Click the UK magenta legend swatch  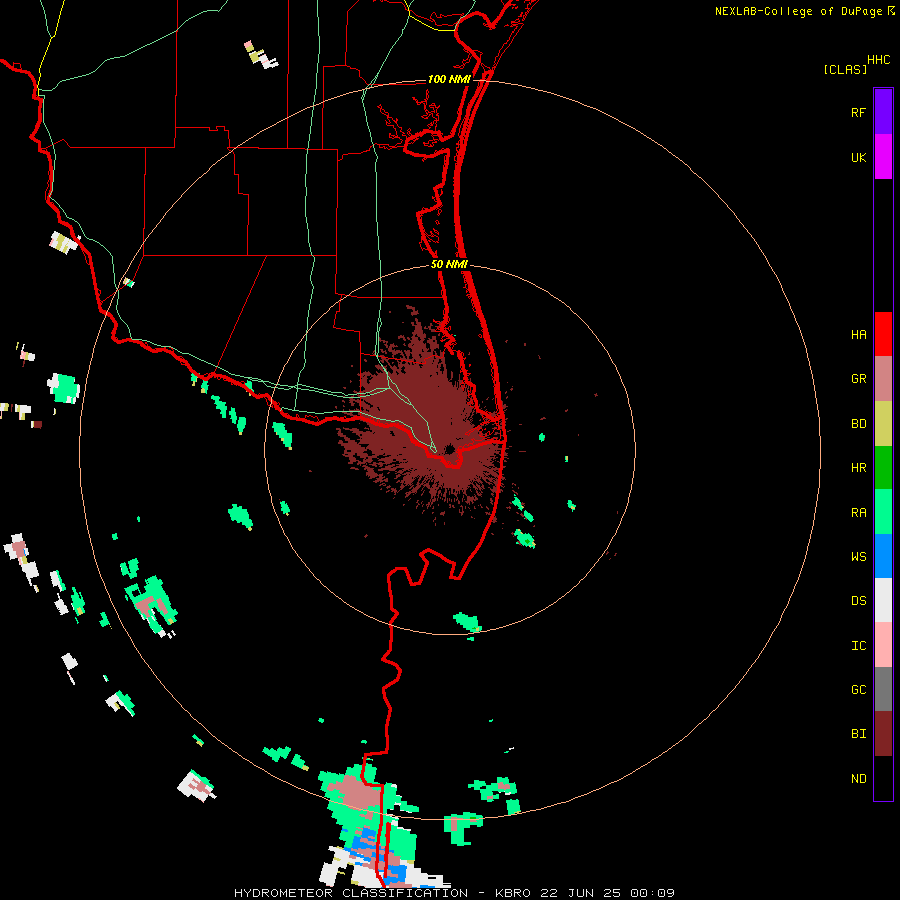pos(883,156)
